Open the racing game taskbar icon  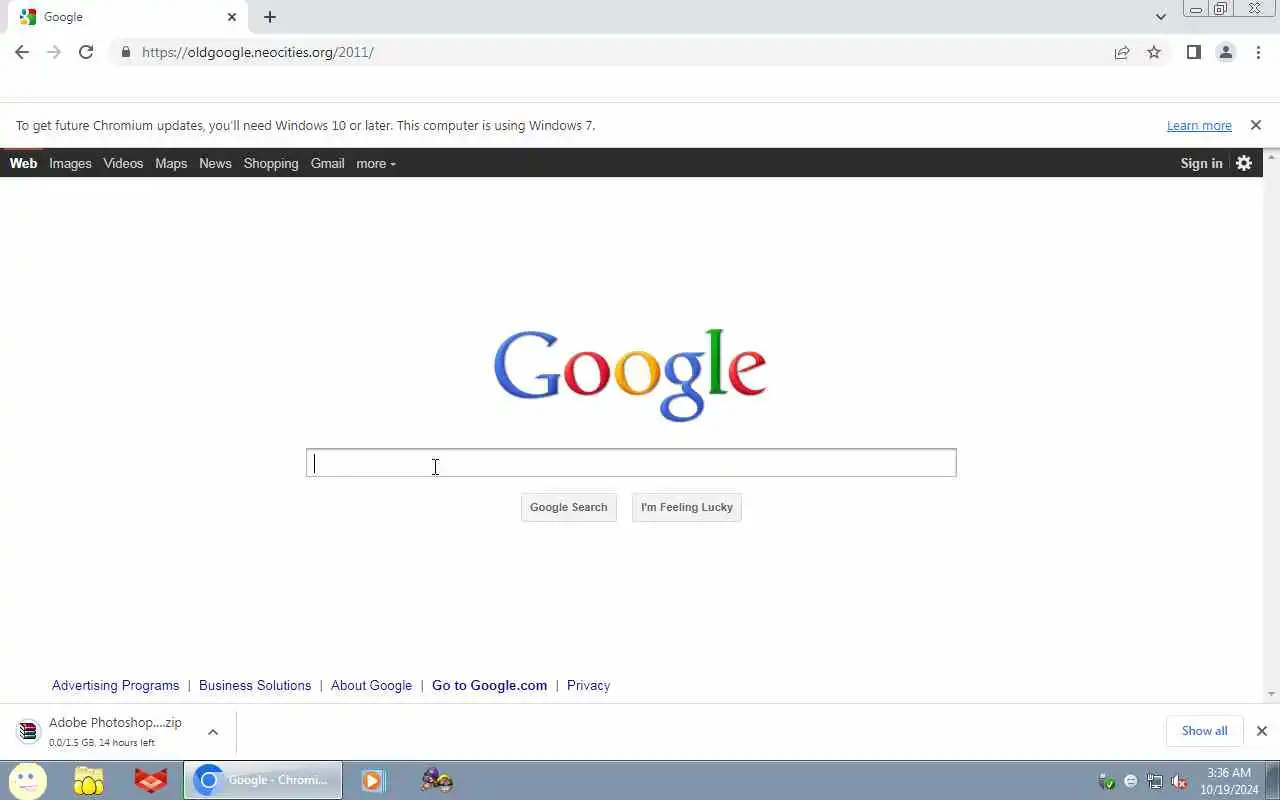(x=437, y=780)
